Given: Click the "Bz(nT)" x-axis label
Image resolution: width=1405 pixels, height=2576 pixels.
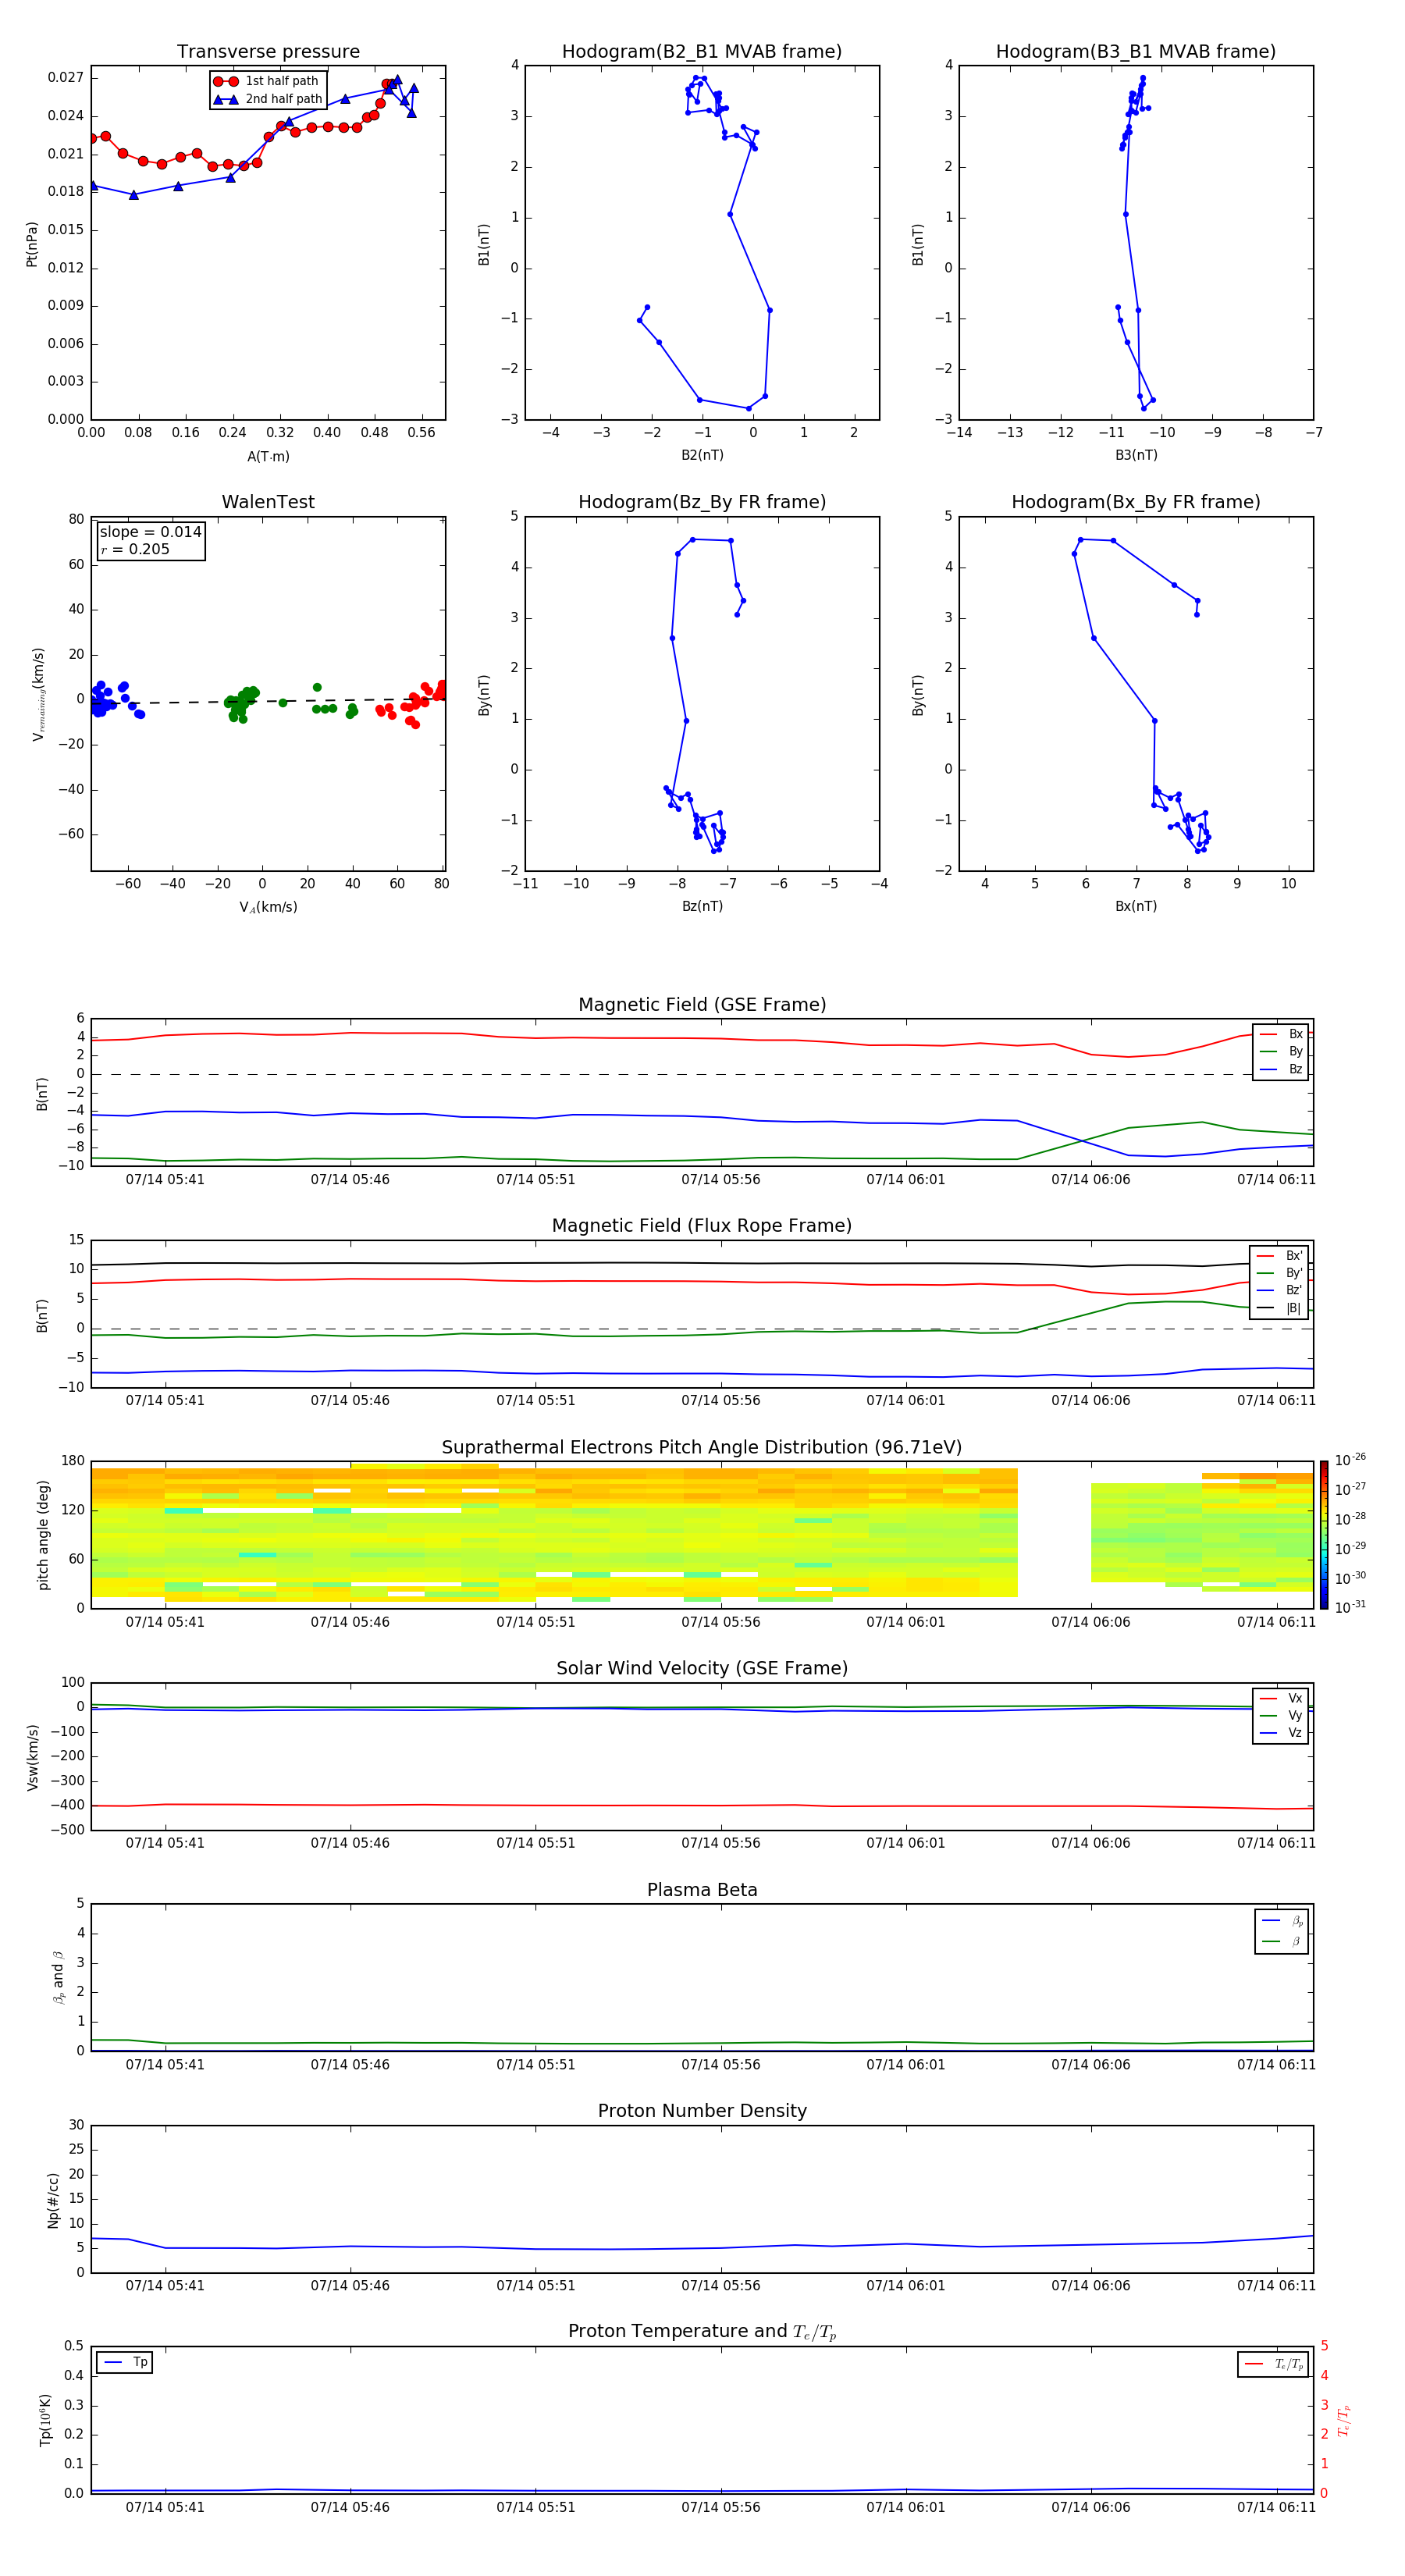Looking at the screenshot, I should (702, 906).
